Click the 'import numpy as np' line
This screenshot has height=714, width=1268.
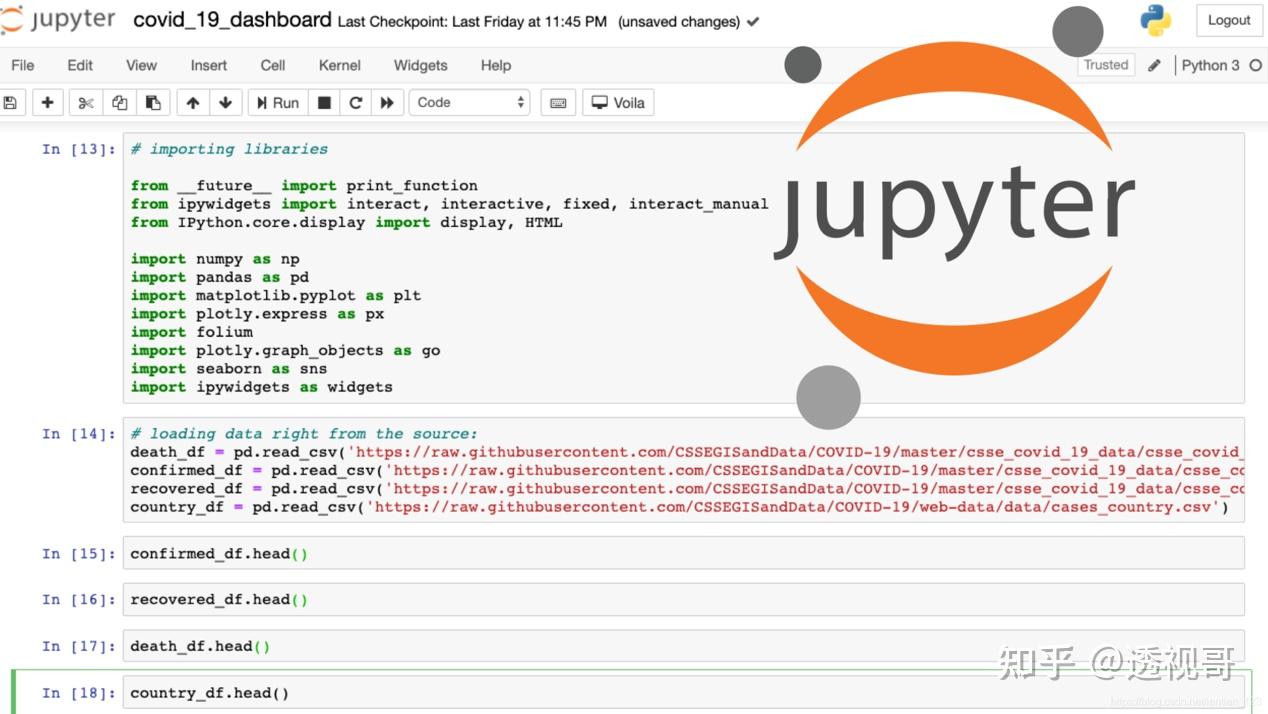tap(215, 259)
